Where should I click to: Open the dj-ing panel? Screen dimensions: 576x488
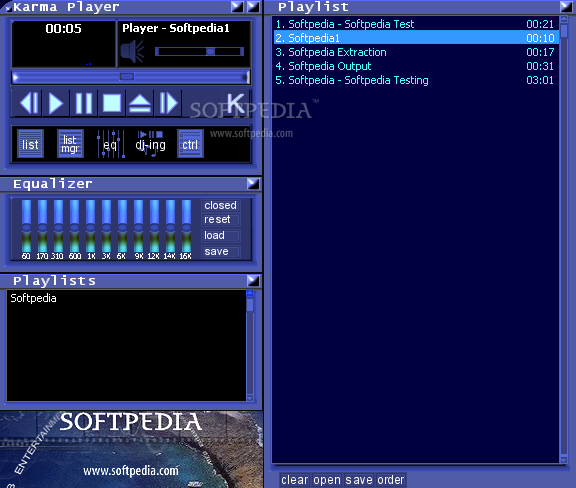tap(150, 144)
